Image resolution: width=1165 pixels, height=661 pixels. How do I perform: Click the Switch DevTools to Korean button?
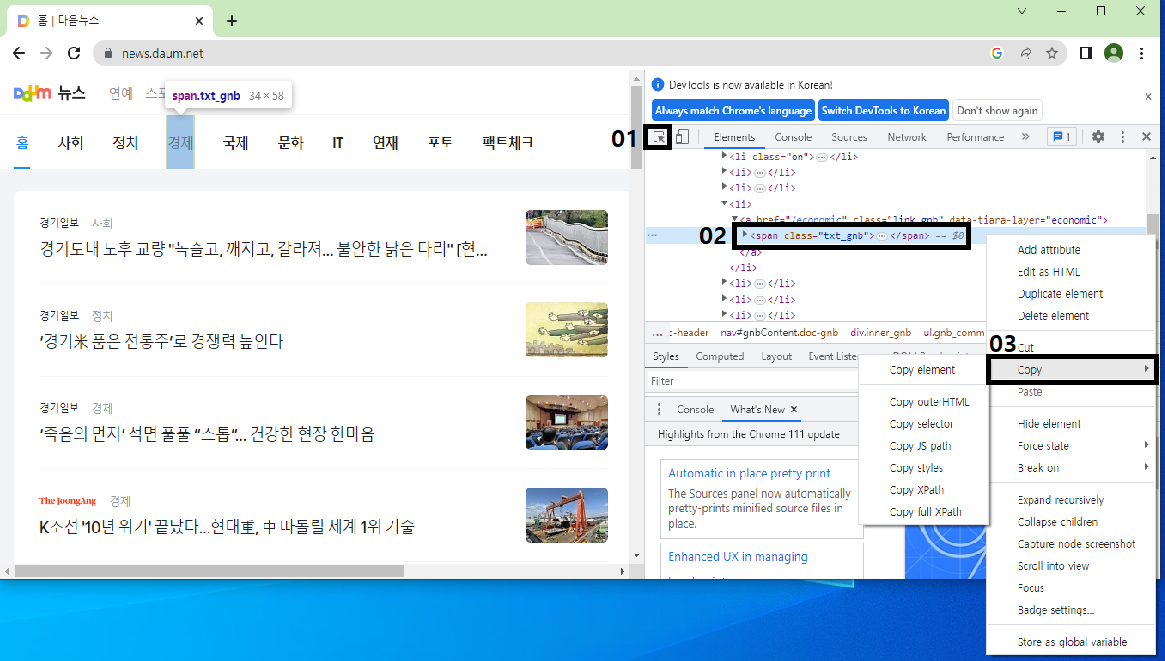(x=883, y=110)
